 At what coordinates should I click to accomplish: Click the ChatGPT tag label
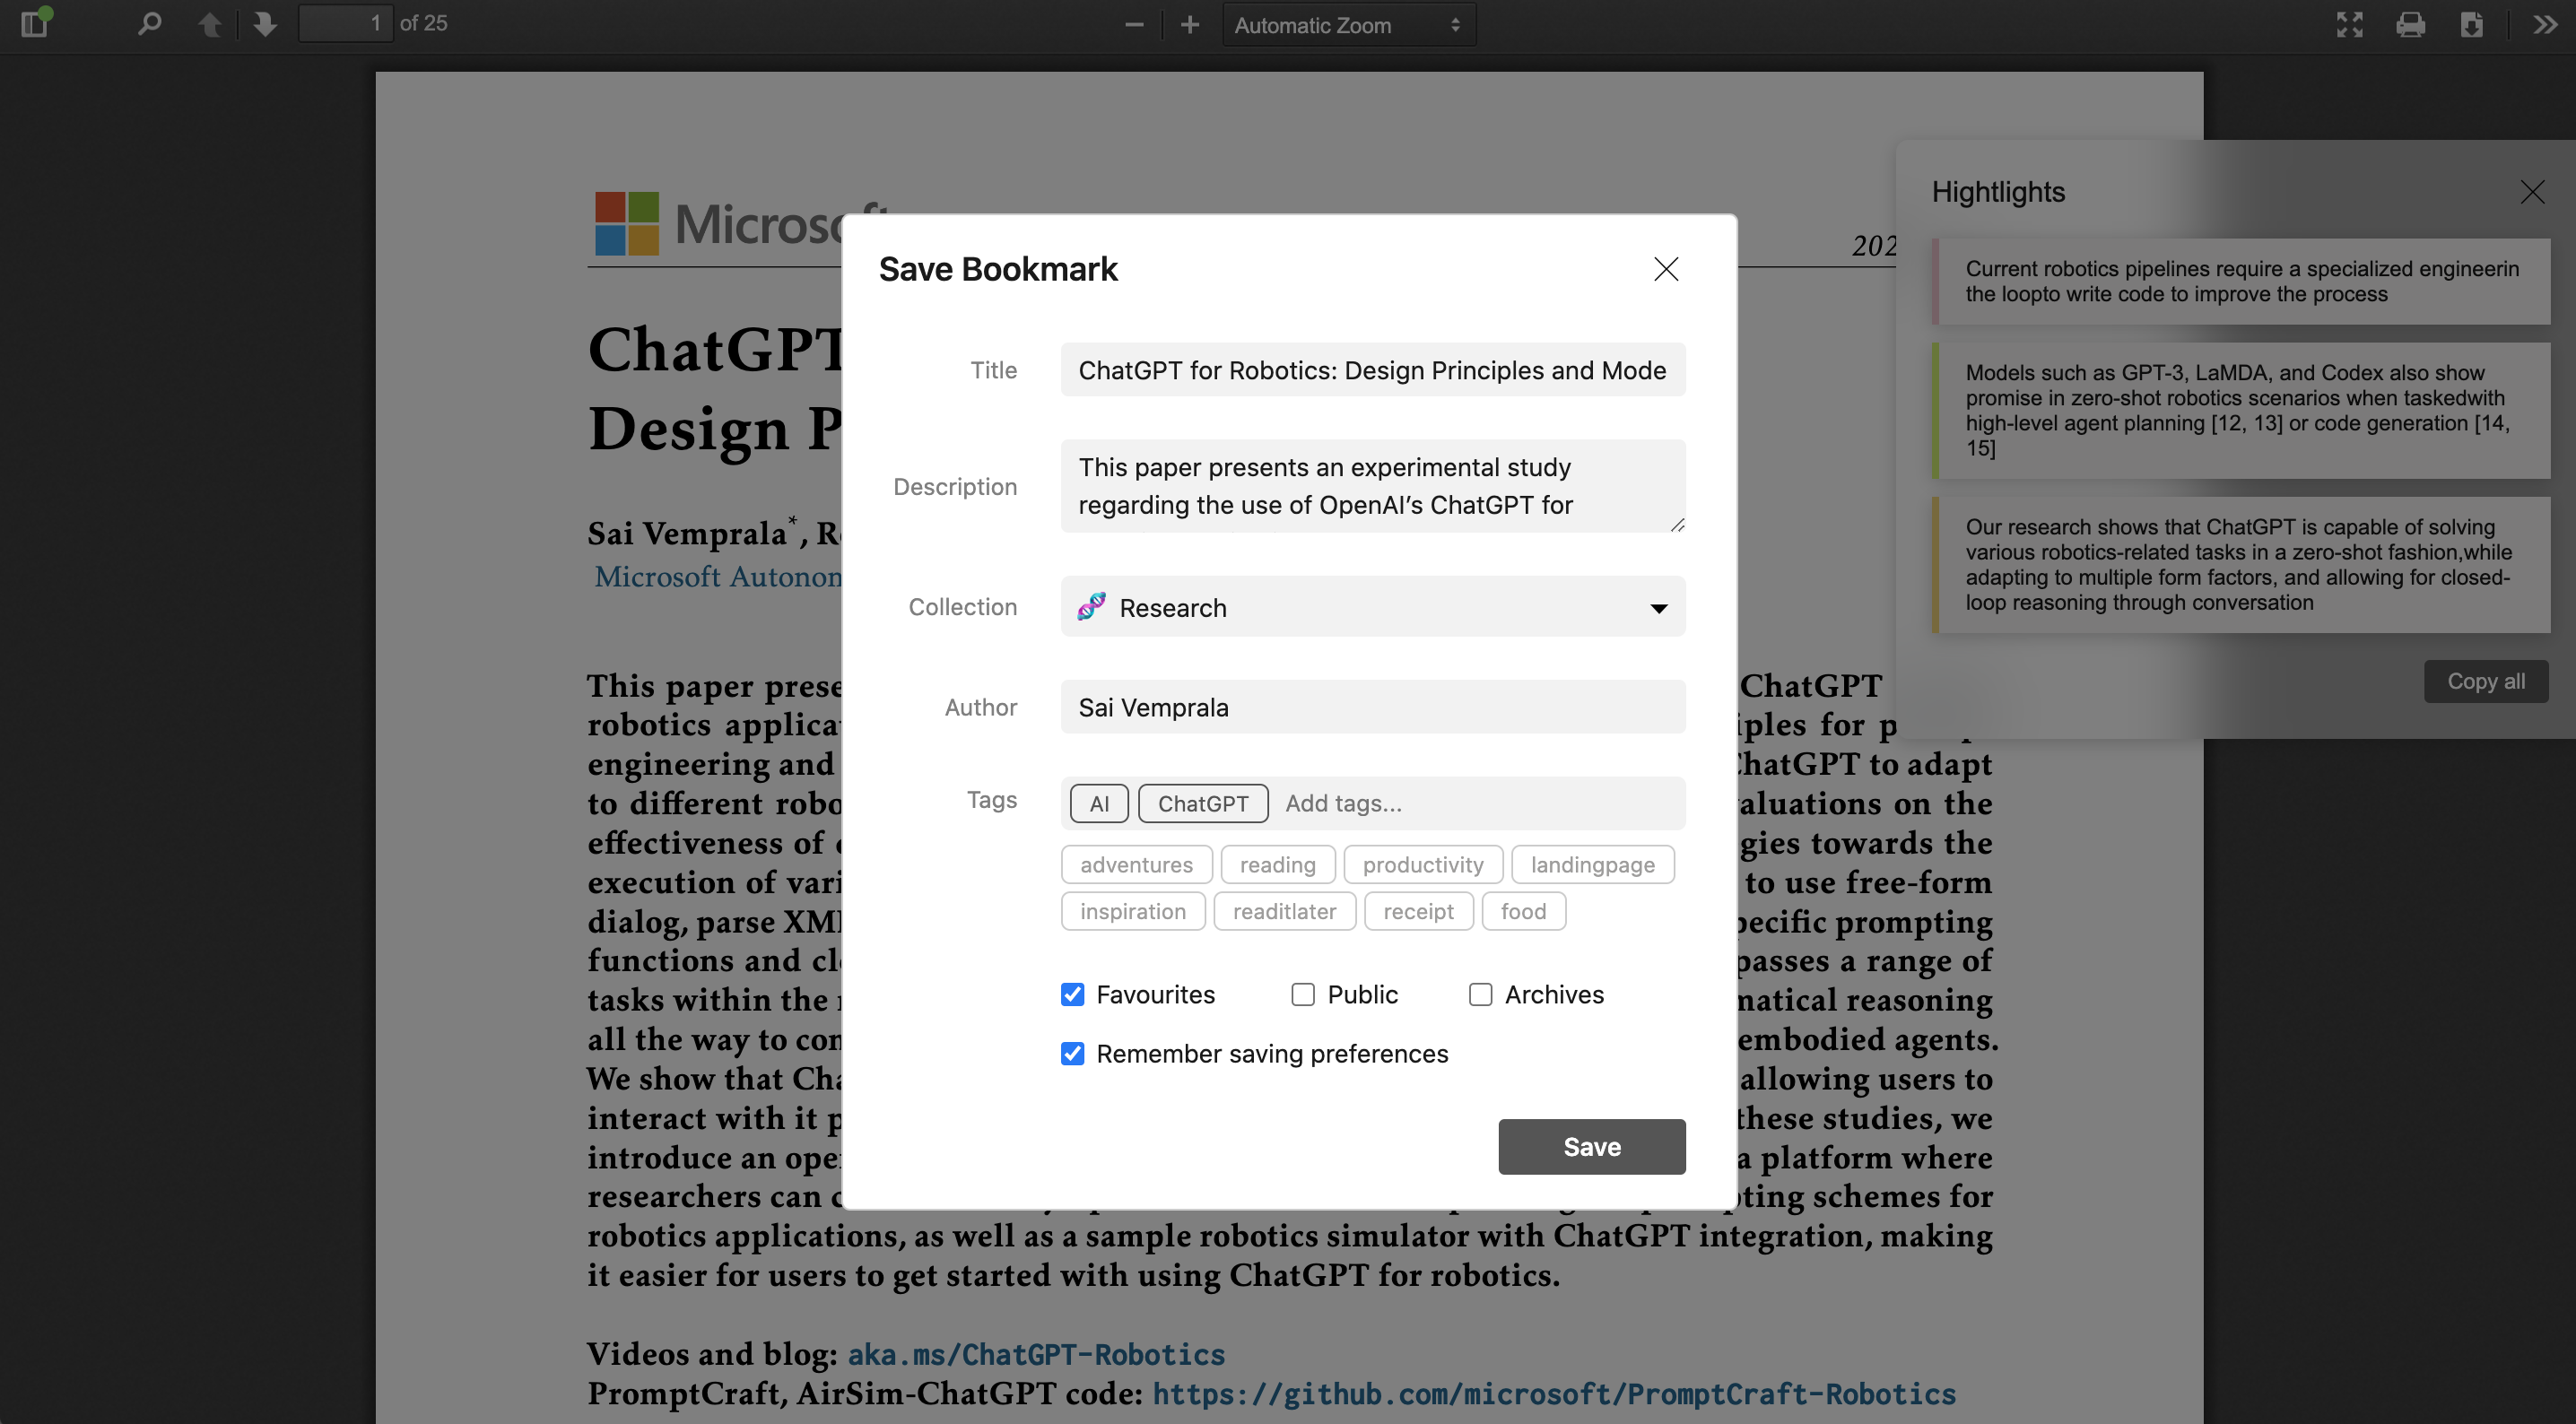point(1203,803)
